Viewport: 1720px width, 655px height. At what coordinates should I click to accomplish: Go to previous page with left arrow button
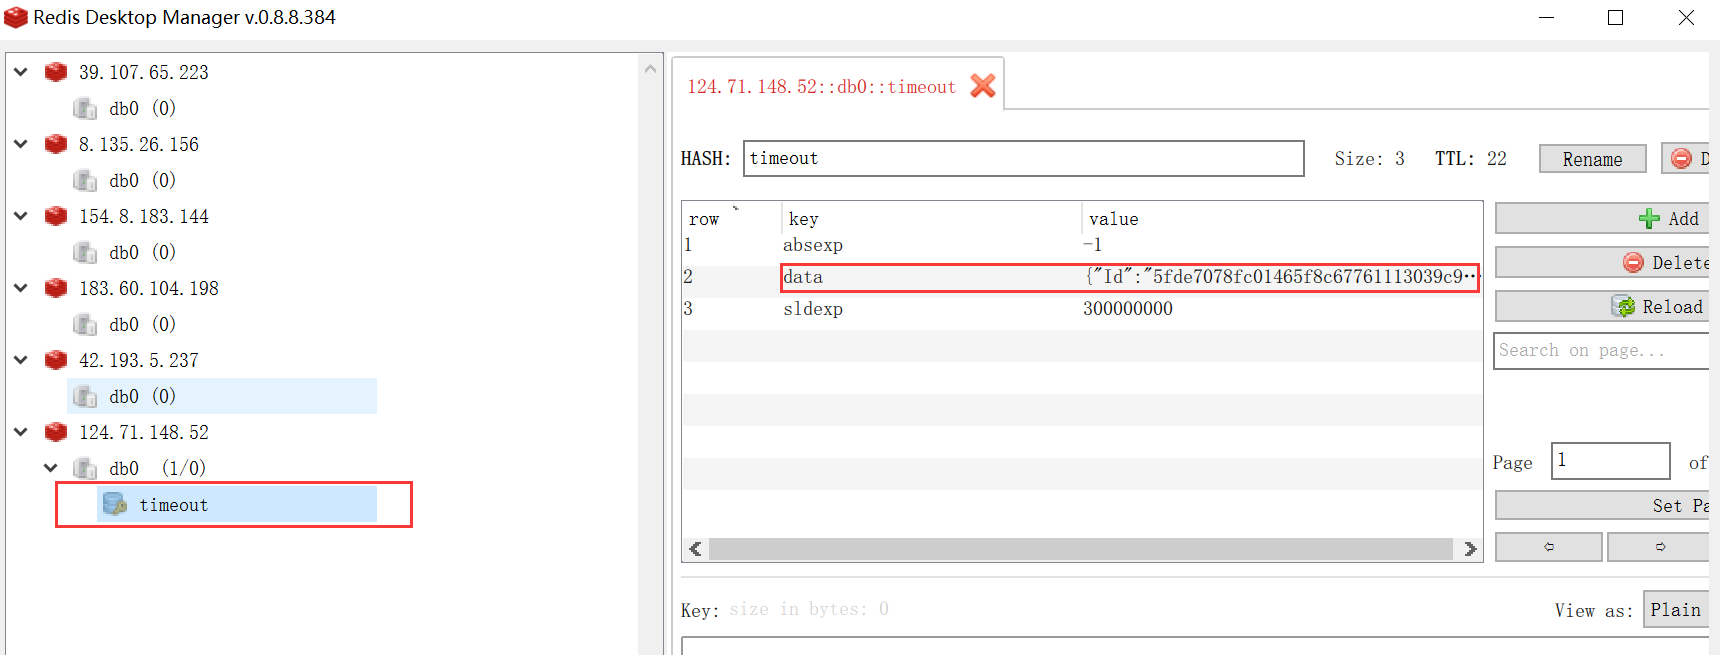click(1548, 547)
